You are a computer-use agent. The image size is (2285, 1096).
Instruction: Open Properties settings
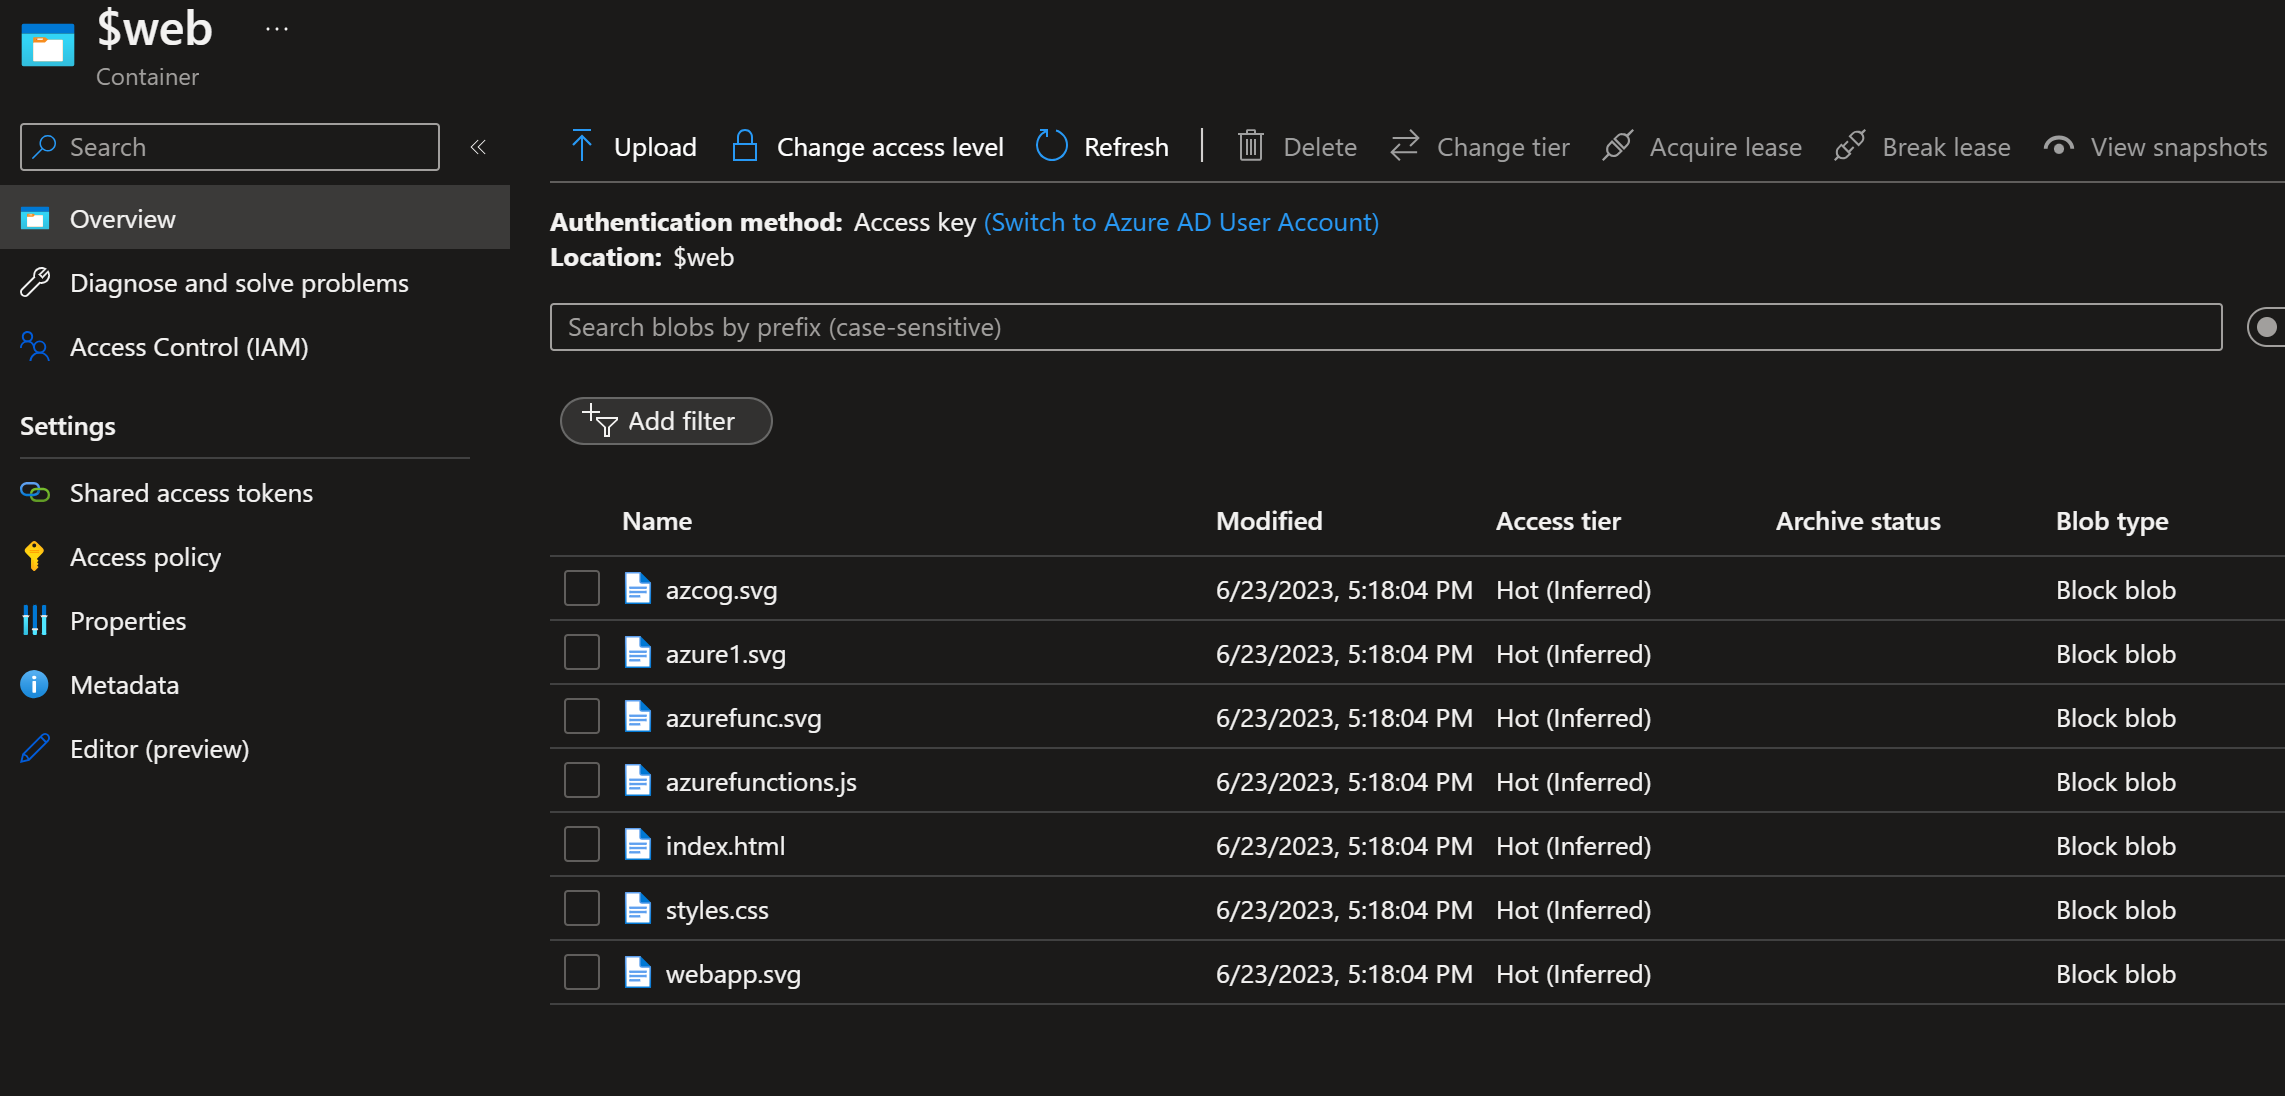pyautogui.click(x=255, y=620)
